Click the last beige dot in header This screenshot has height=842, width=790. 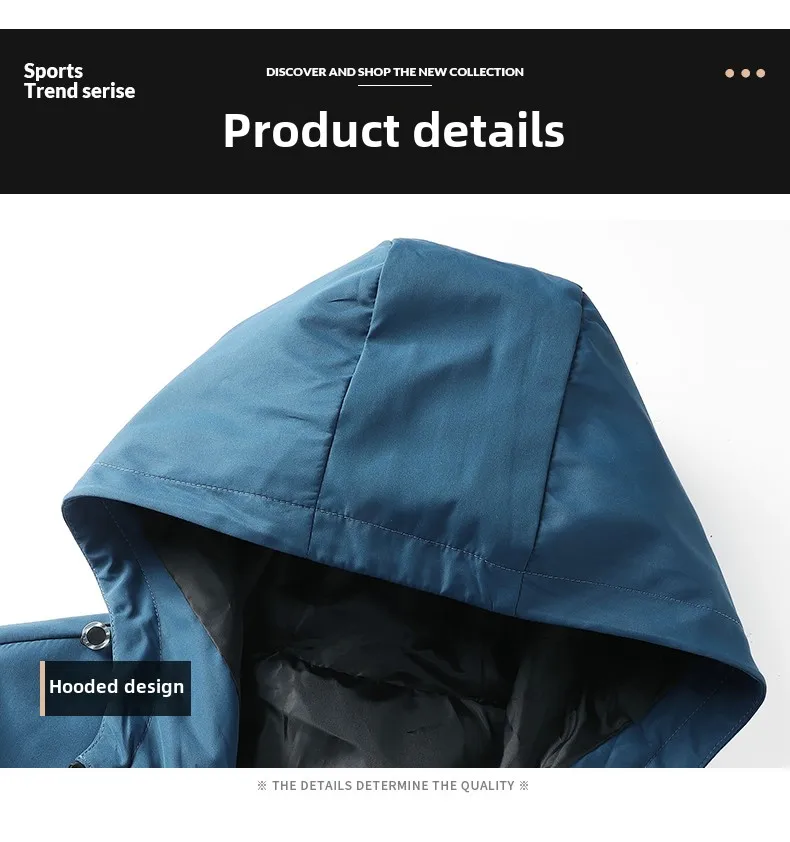(760, 73)
